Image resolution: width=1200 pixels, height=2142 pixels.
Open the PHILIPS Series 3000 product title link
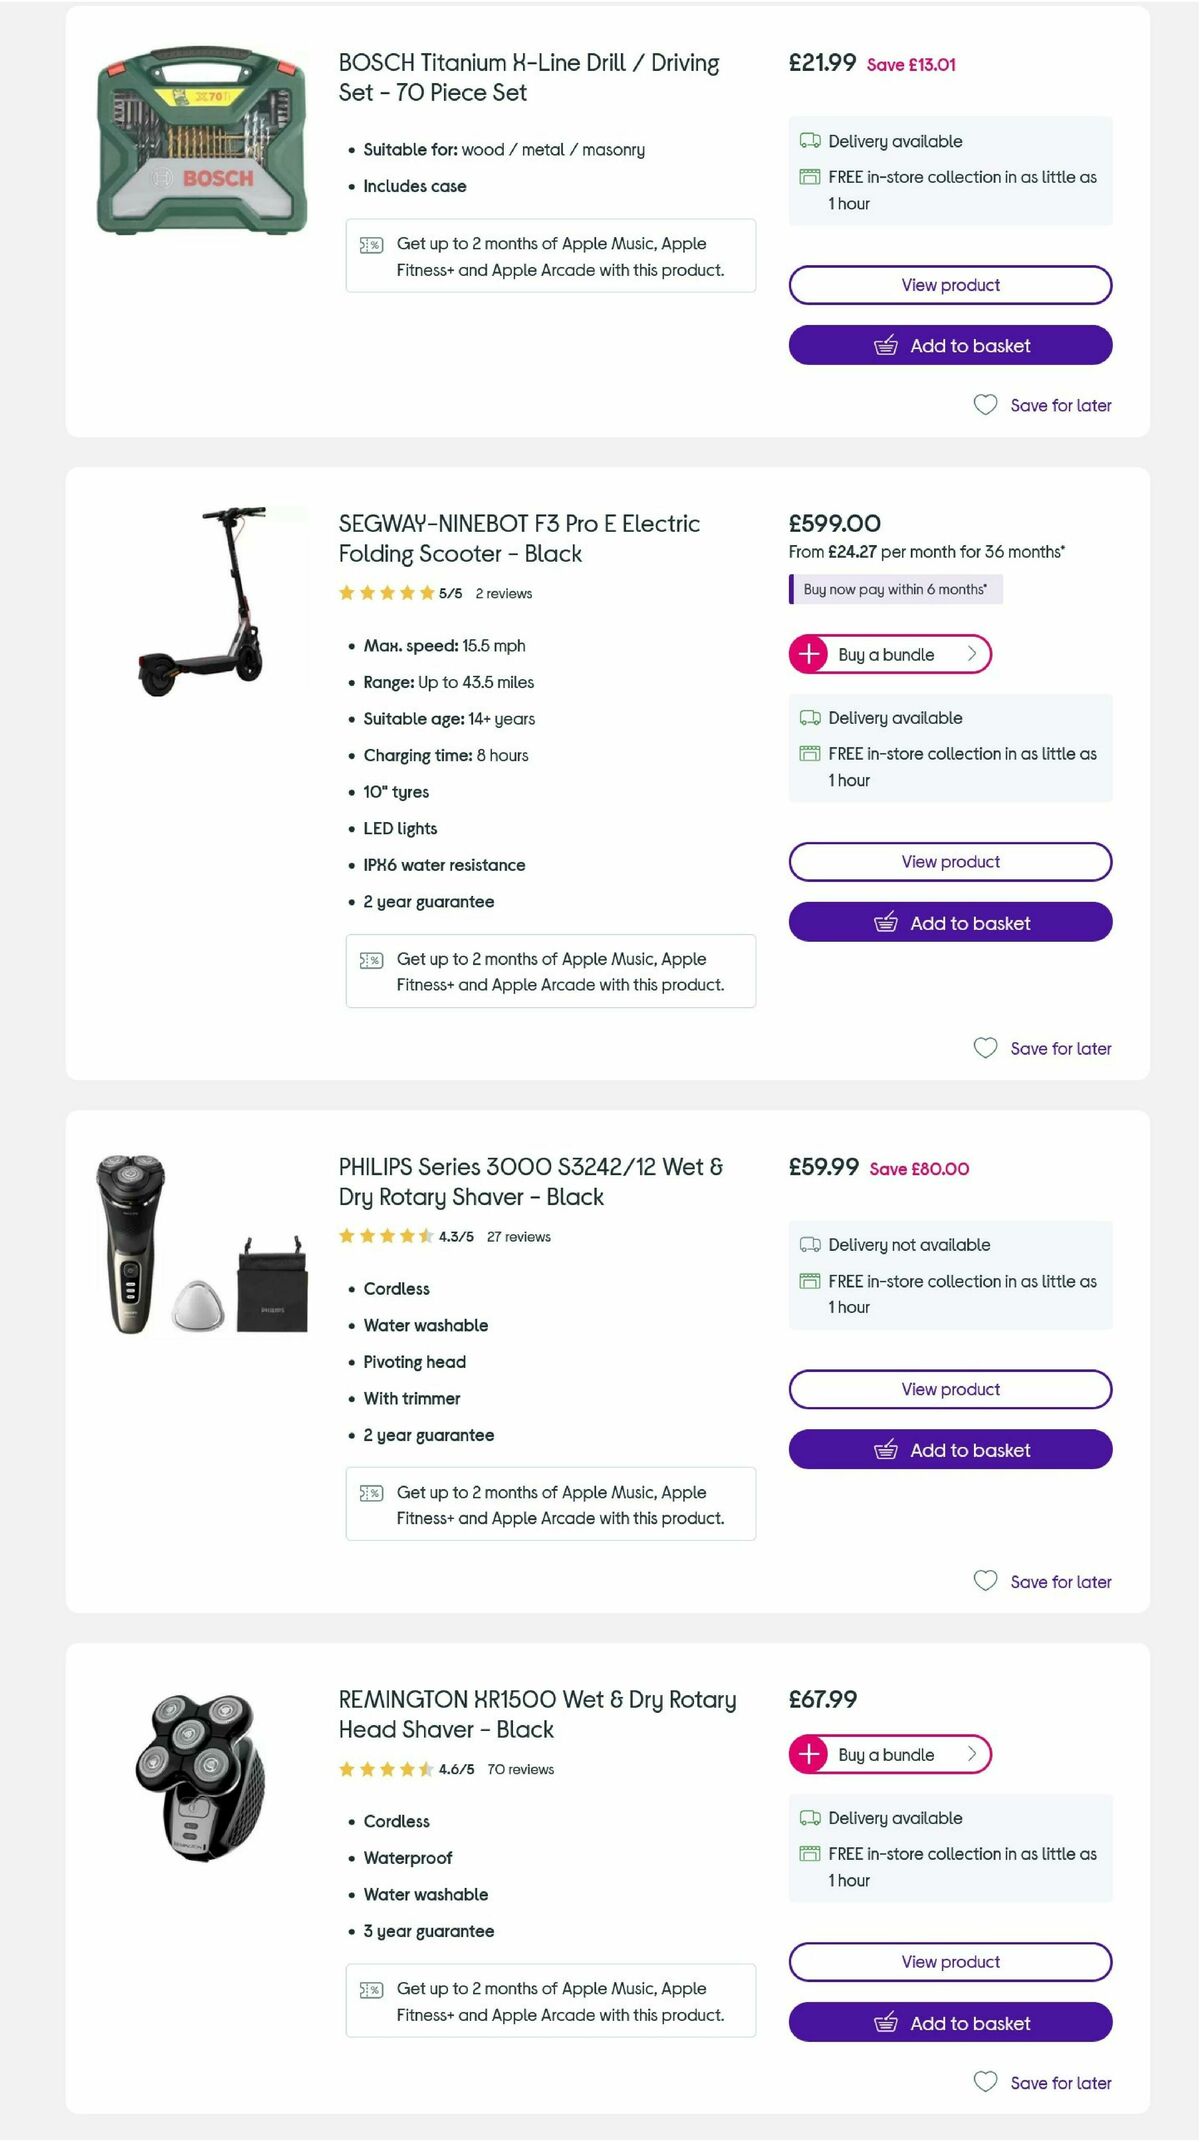tap(529, 1181)
